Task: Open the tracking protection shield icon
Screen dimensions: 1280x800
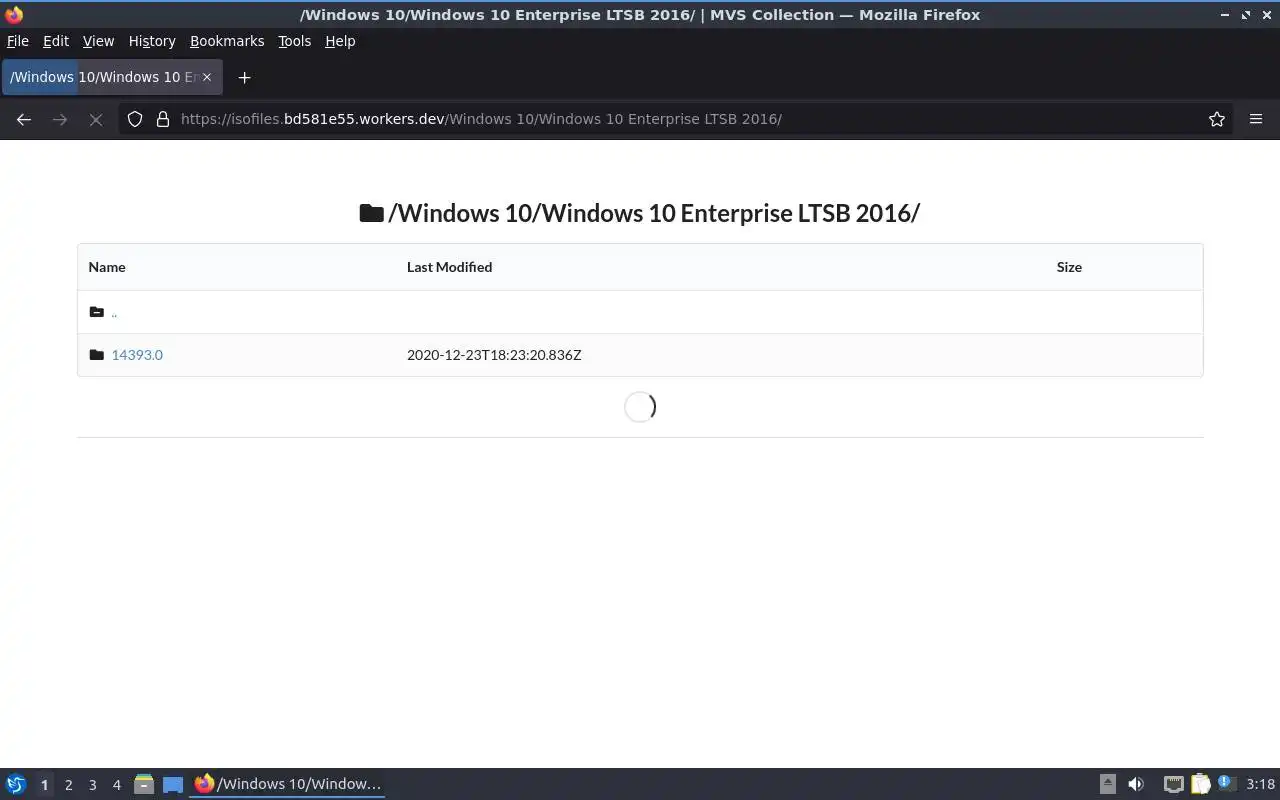Action: click(x=135, y=119)
